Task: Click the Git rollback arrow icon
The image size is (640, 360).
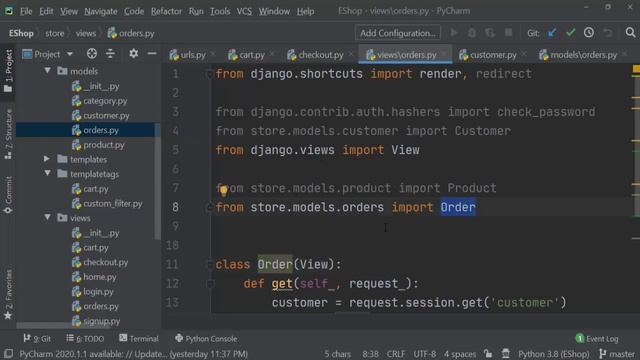Action: (x=608, y=33)
